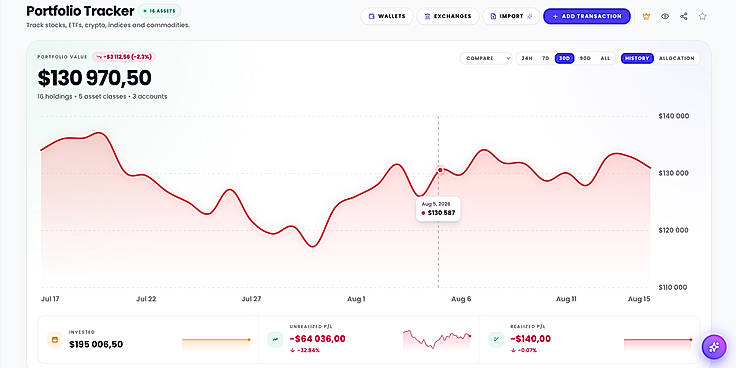
Task: Click the 16 Assets badge
Action: click(160, 11)
